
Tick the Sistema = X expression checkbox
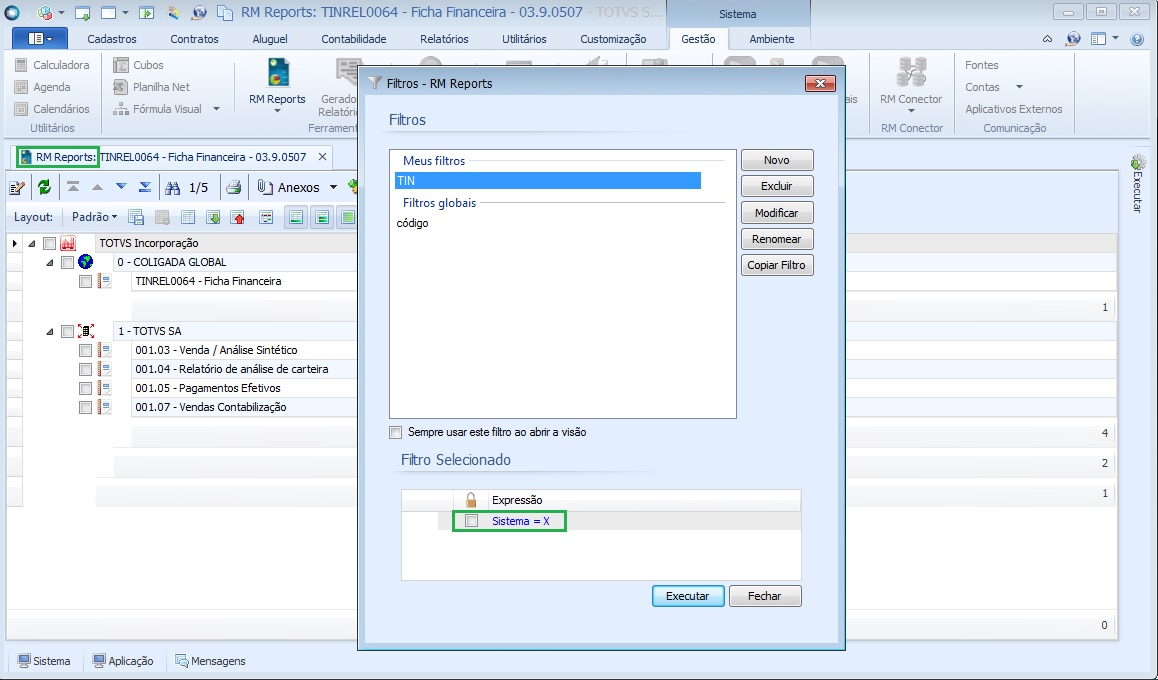pyautogui.click(x=471, y=521)
